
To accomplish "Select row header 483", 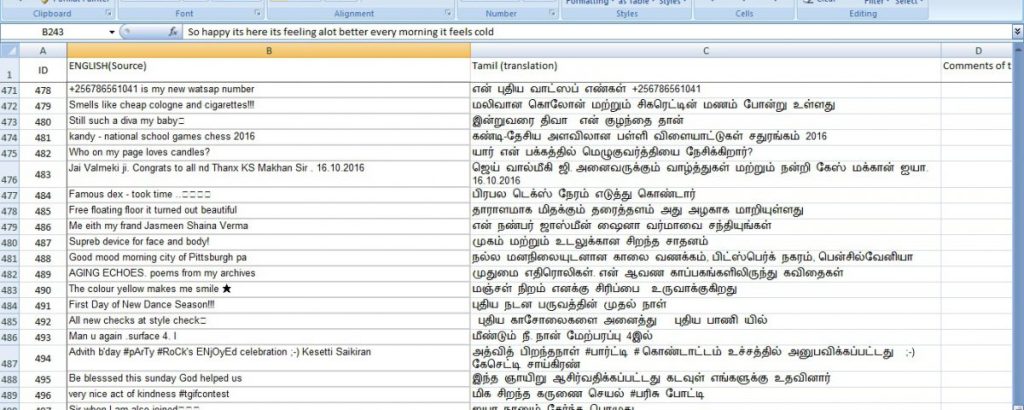I will tap(10, 289).
